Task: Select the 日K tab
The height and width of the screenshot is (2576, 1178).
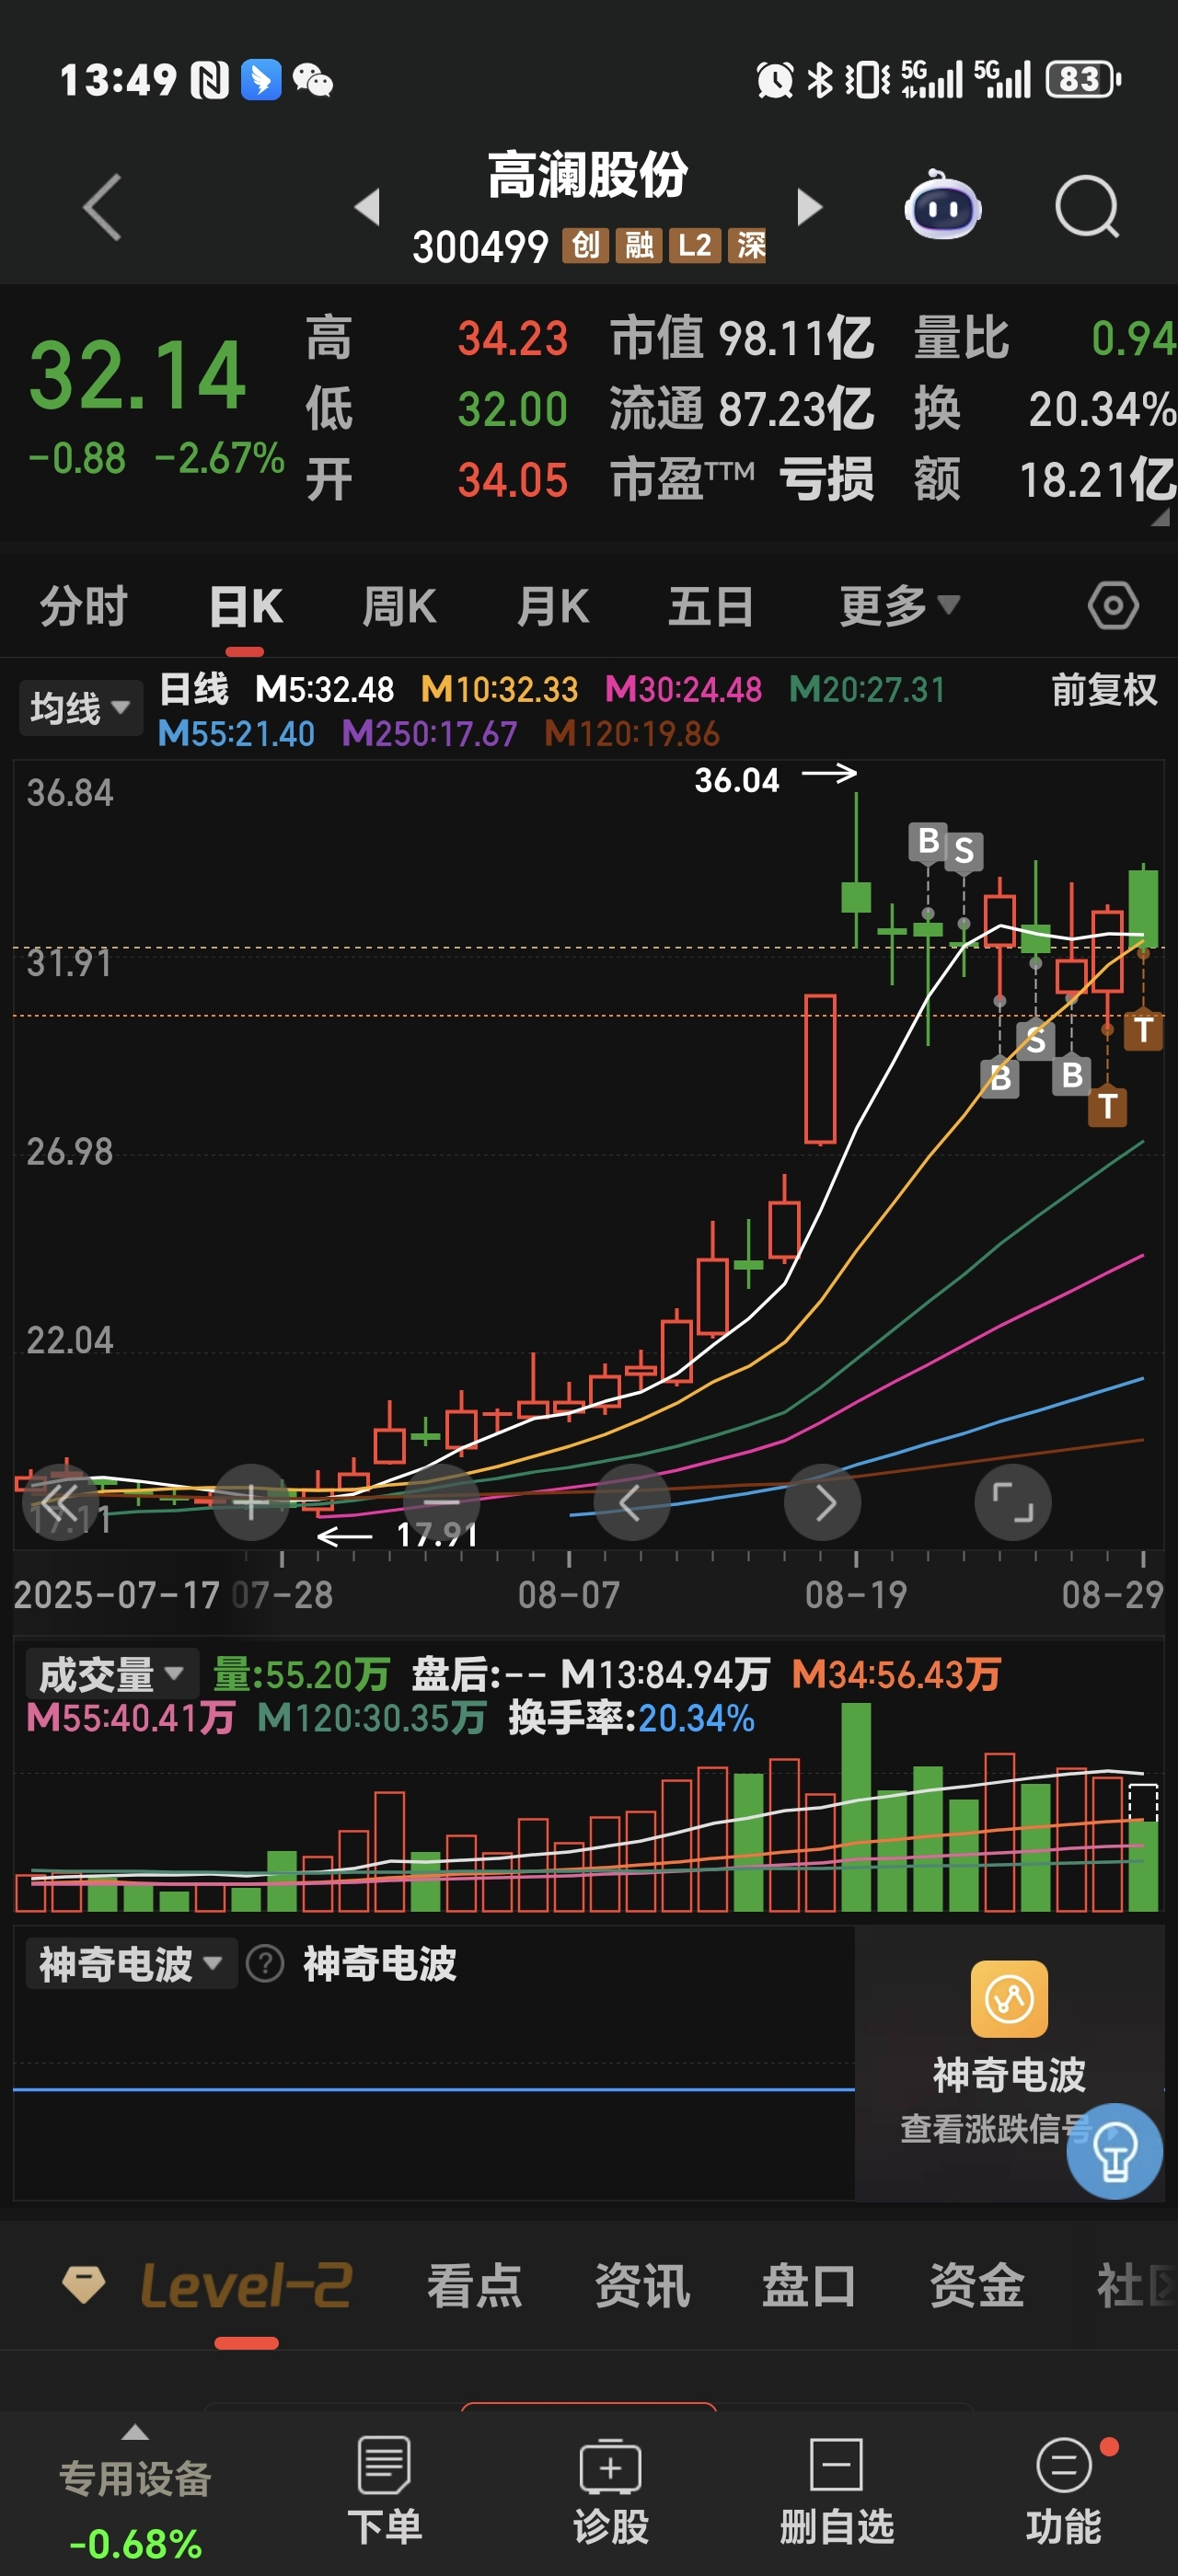Action: tap(246, 606)
